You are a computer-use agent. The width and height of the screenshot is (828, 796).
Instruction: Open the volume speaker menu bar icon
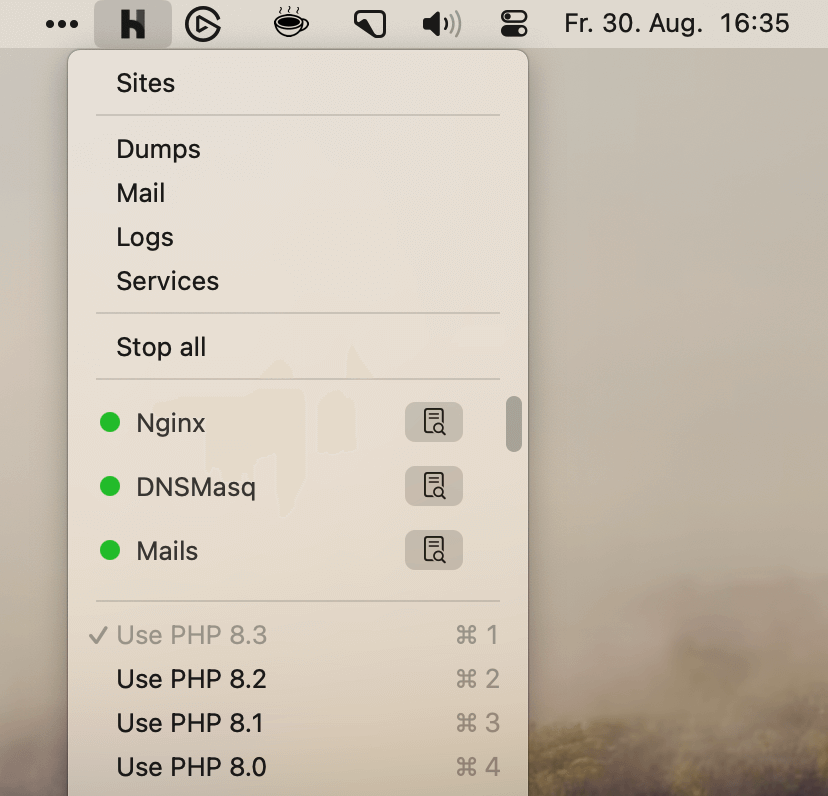[442, 24]
